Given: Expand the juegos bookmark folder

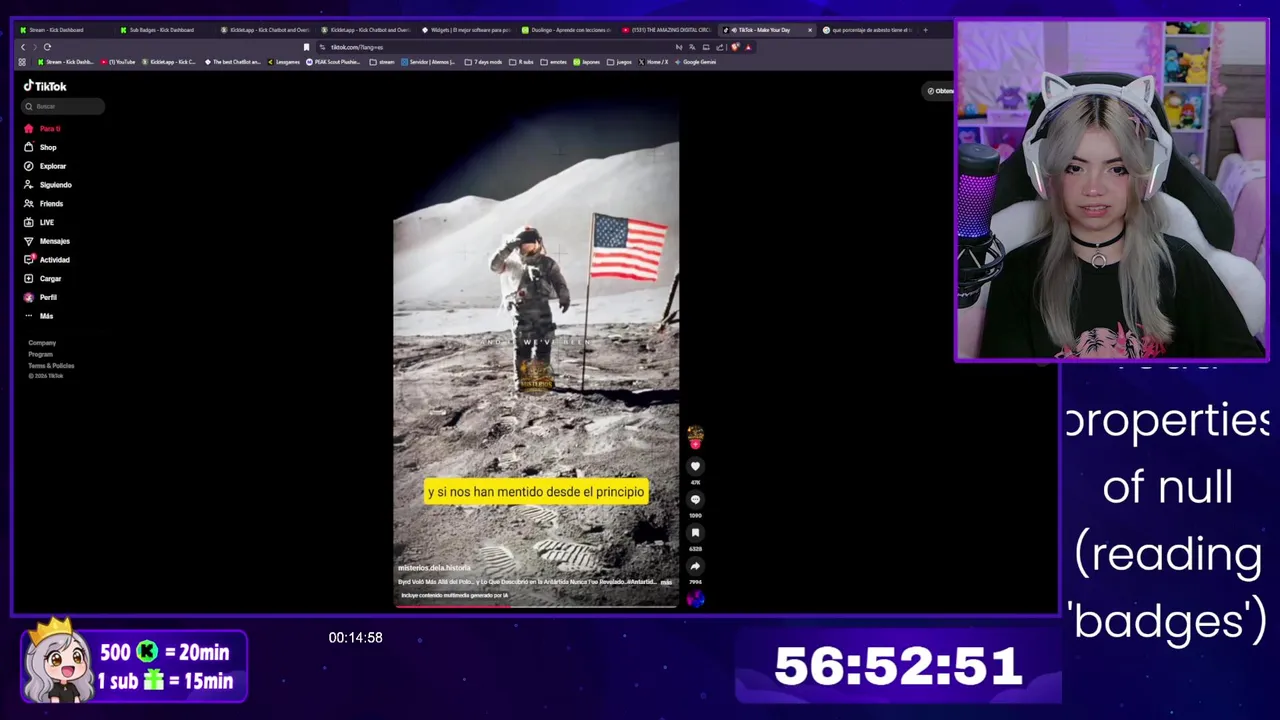Looking at the screenshot, I should tap(620, 62).
